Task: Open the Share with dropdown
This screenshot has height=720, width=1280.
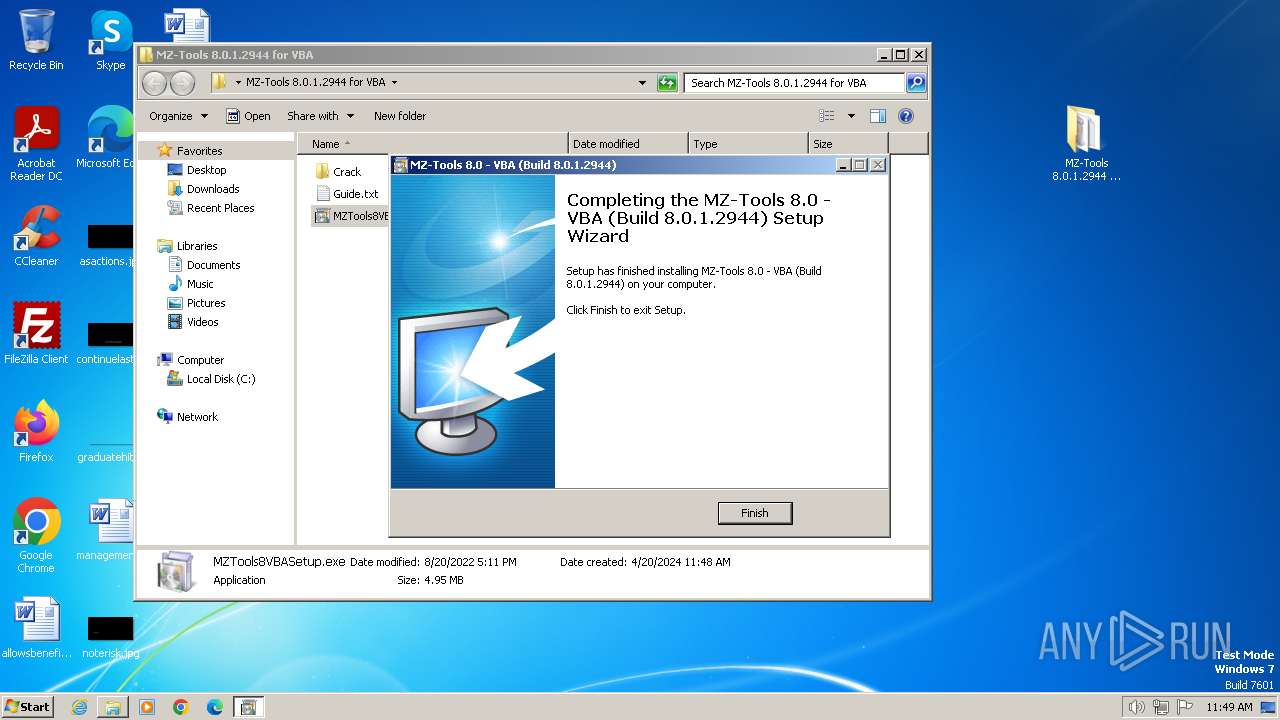Action: pyautogui.click(x=320, y=116)
